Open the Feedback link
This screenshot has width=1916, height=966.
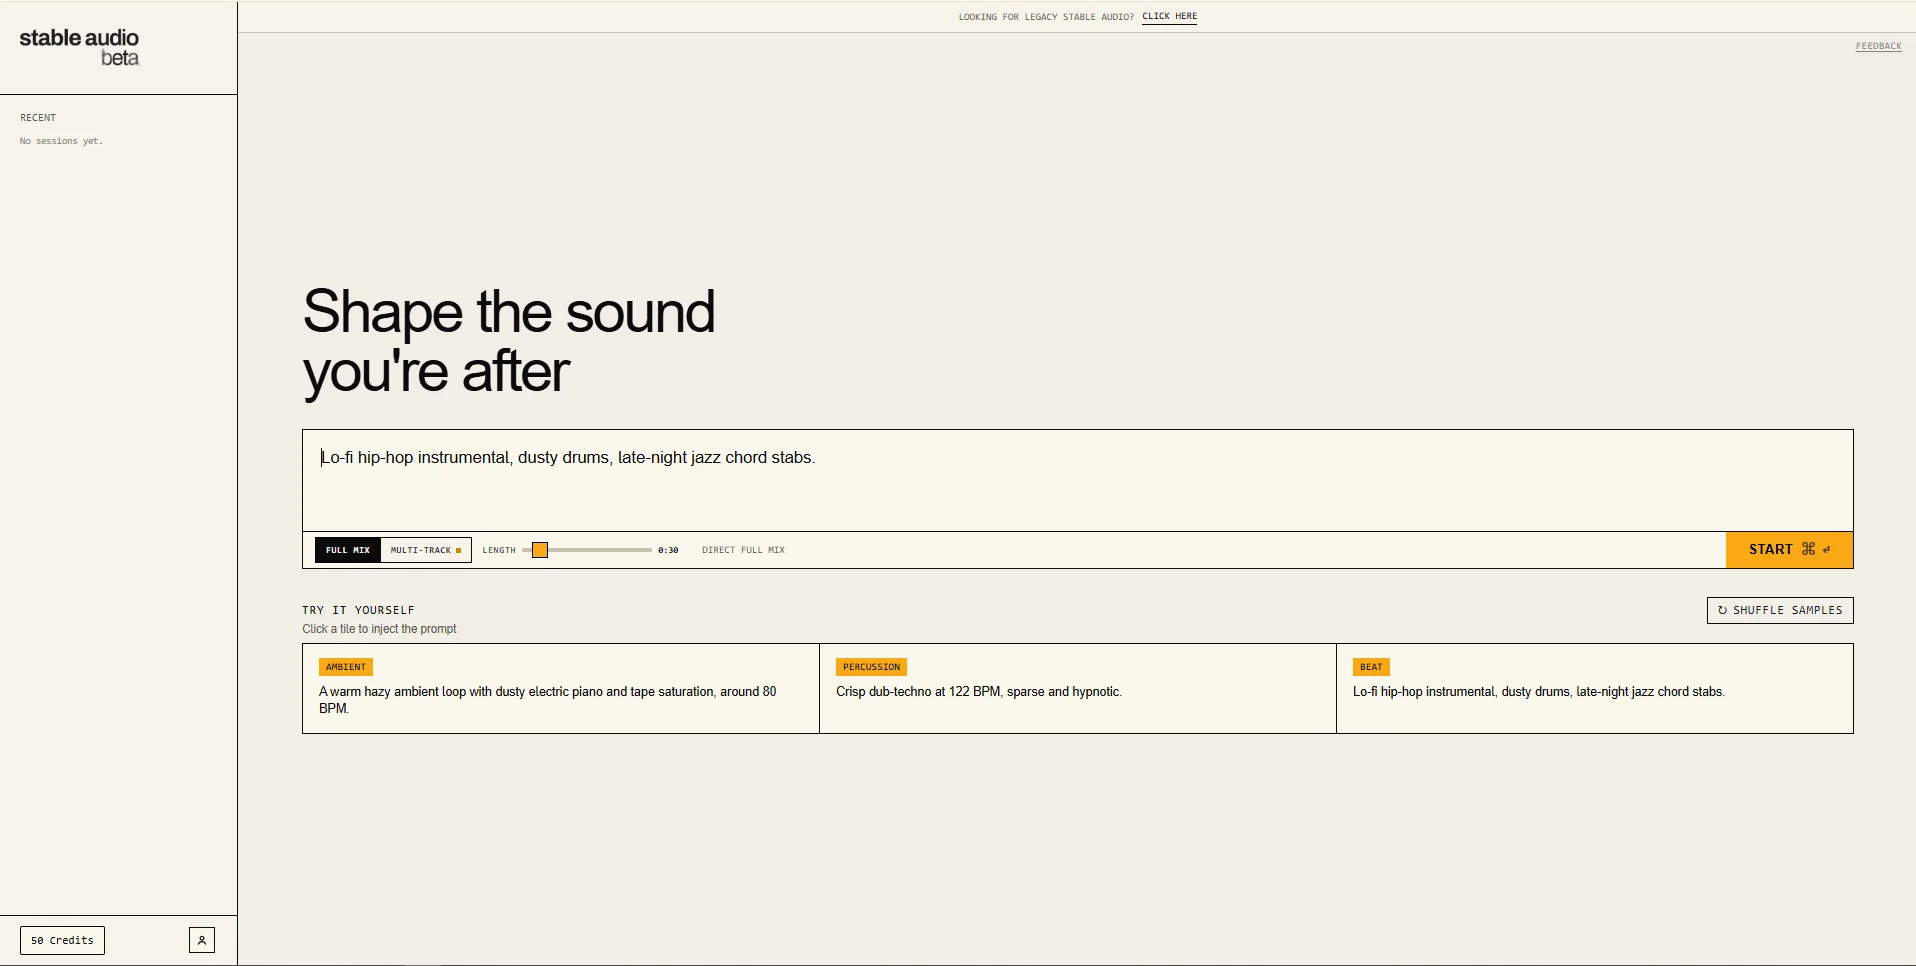[x=1878, y=46]
